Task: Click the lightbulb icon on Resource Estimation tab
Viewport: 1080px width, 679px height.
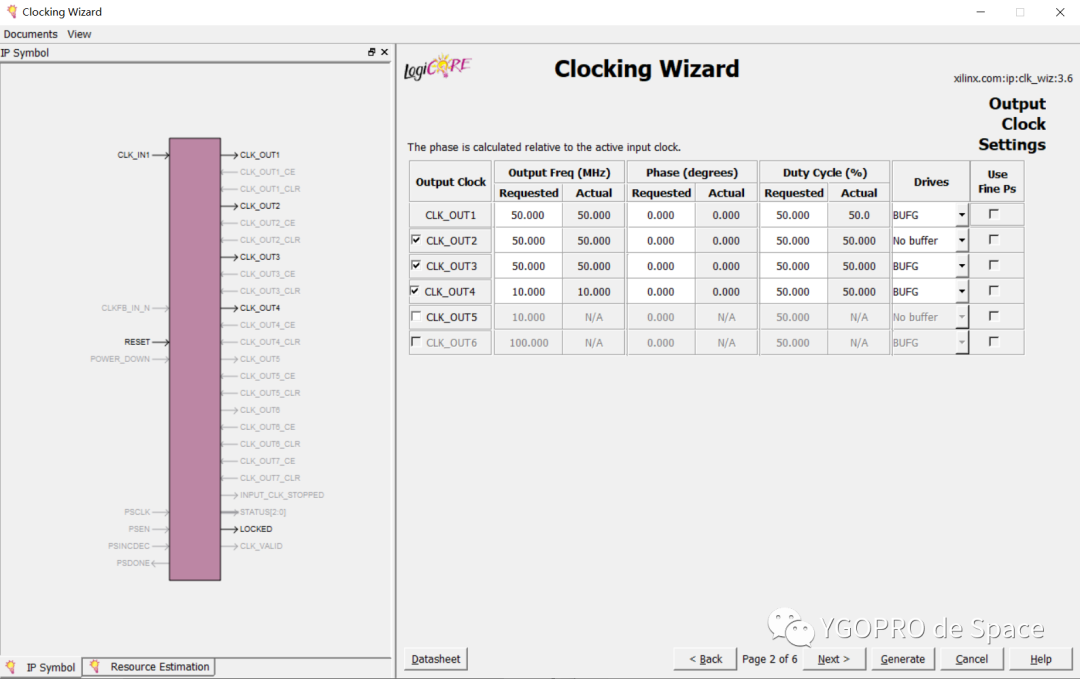Action: (95, 666)
